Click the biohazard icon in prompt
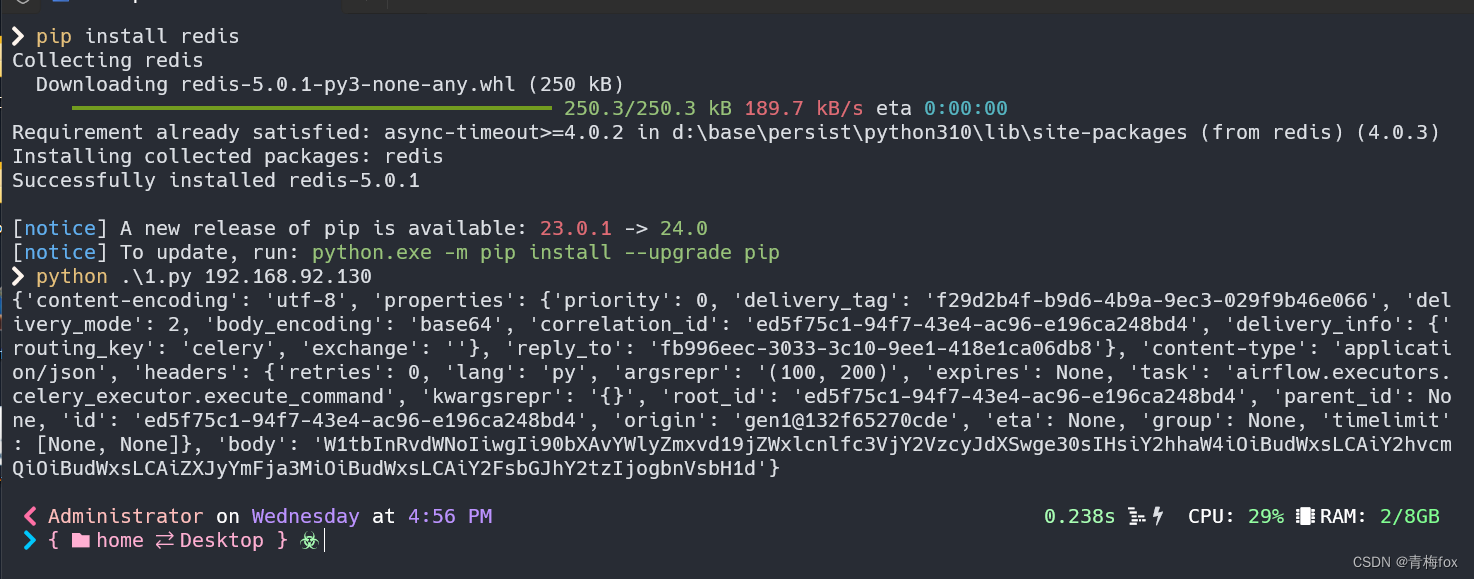1474x579 pixels. (309, 541)
